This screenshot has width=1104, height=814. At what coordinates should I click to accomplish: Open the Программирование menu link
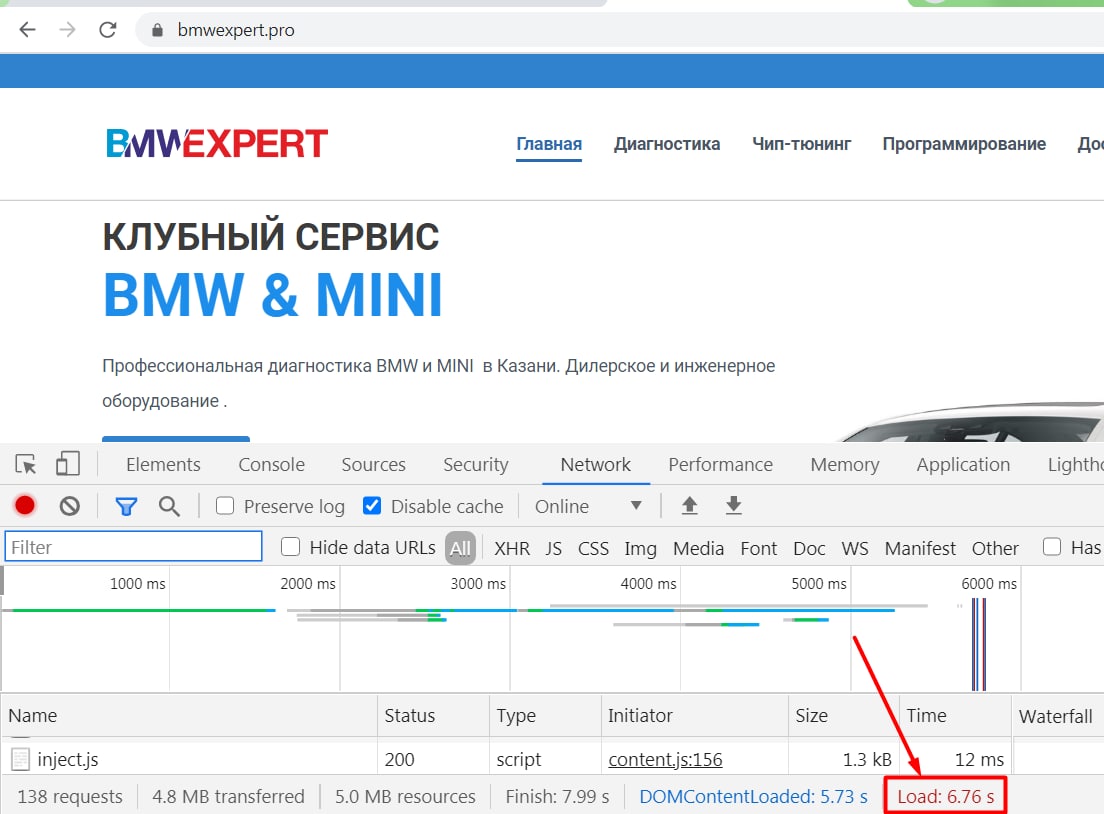pos(965,144)
